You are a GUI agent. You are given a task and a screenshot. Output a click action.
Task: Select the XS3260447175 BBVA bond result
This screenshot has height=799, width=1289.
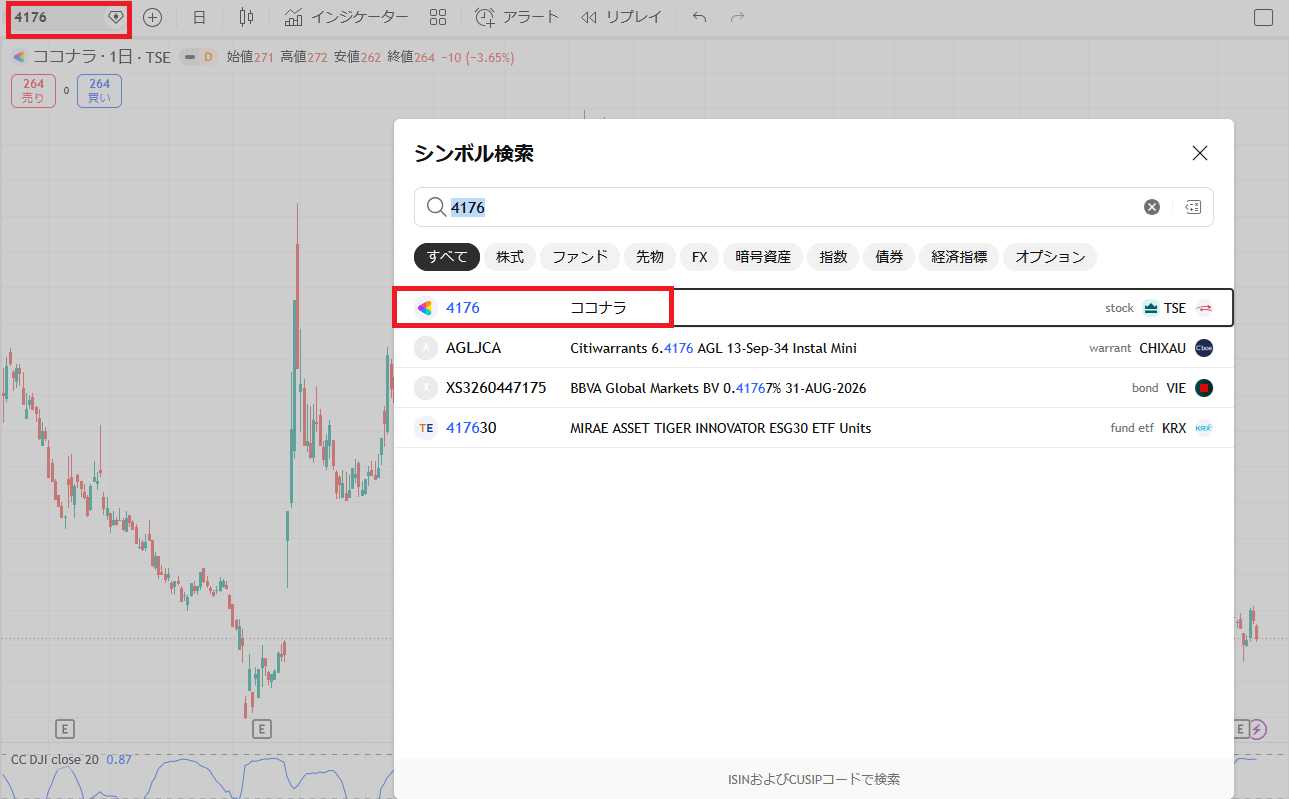tap(814, 388)
